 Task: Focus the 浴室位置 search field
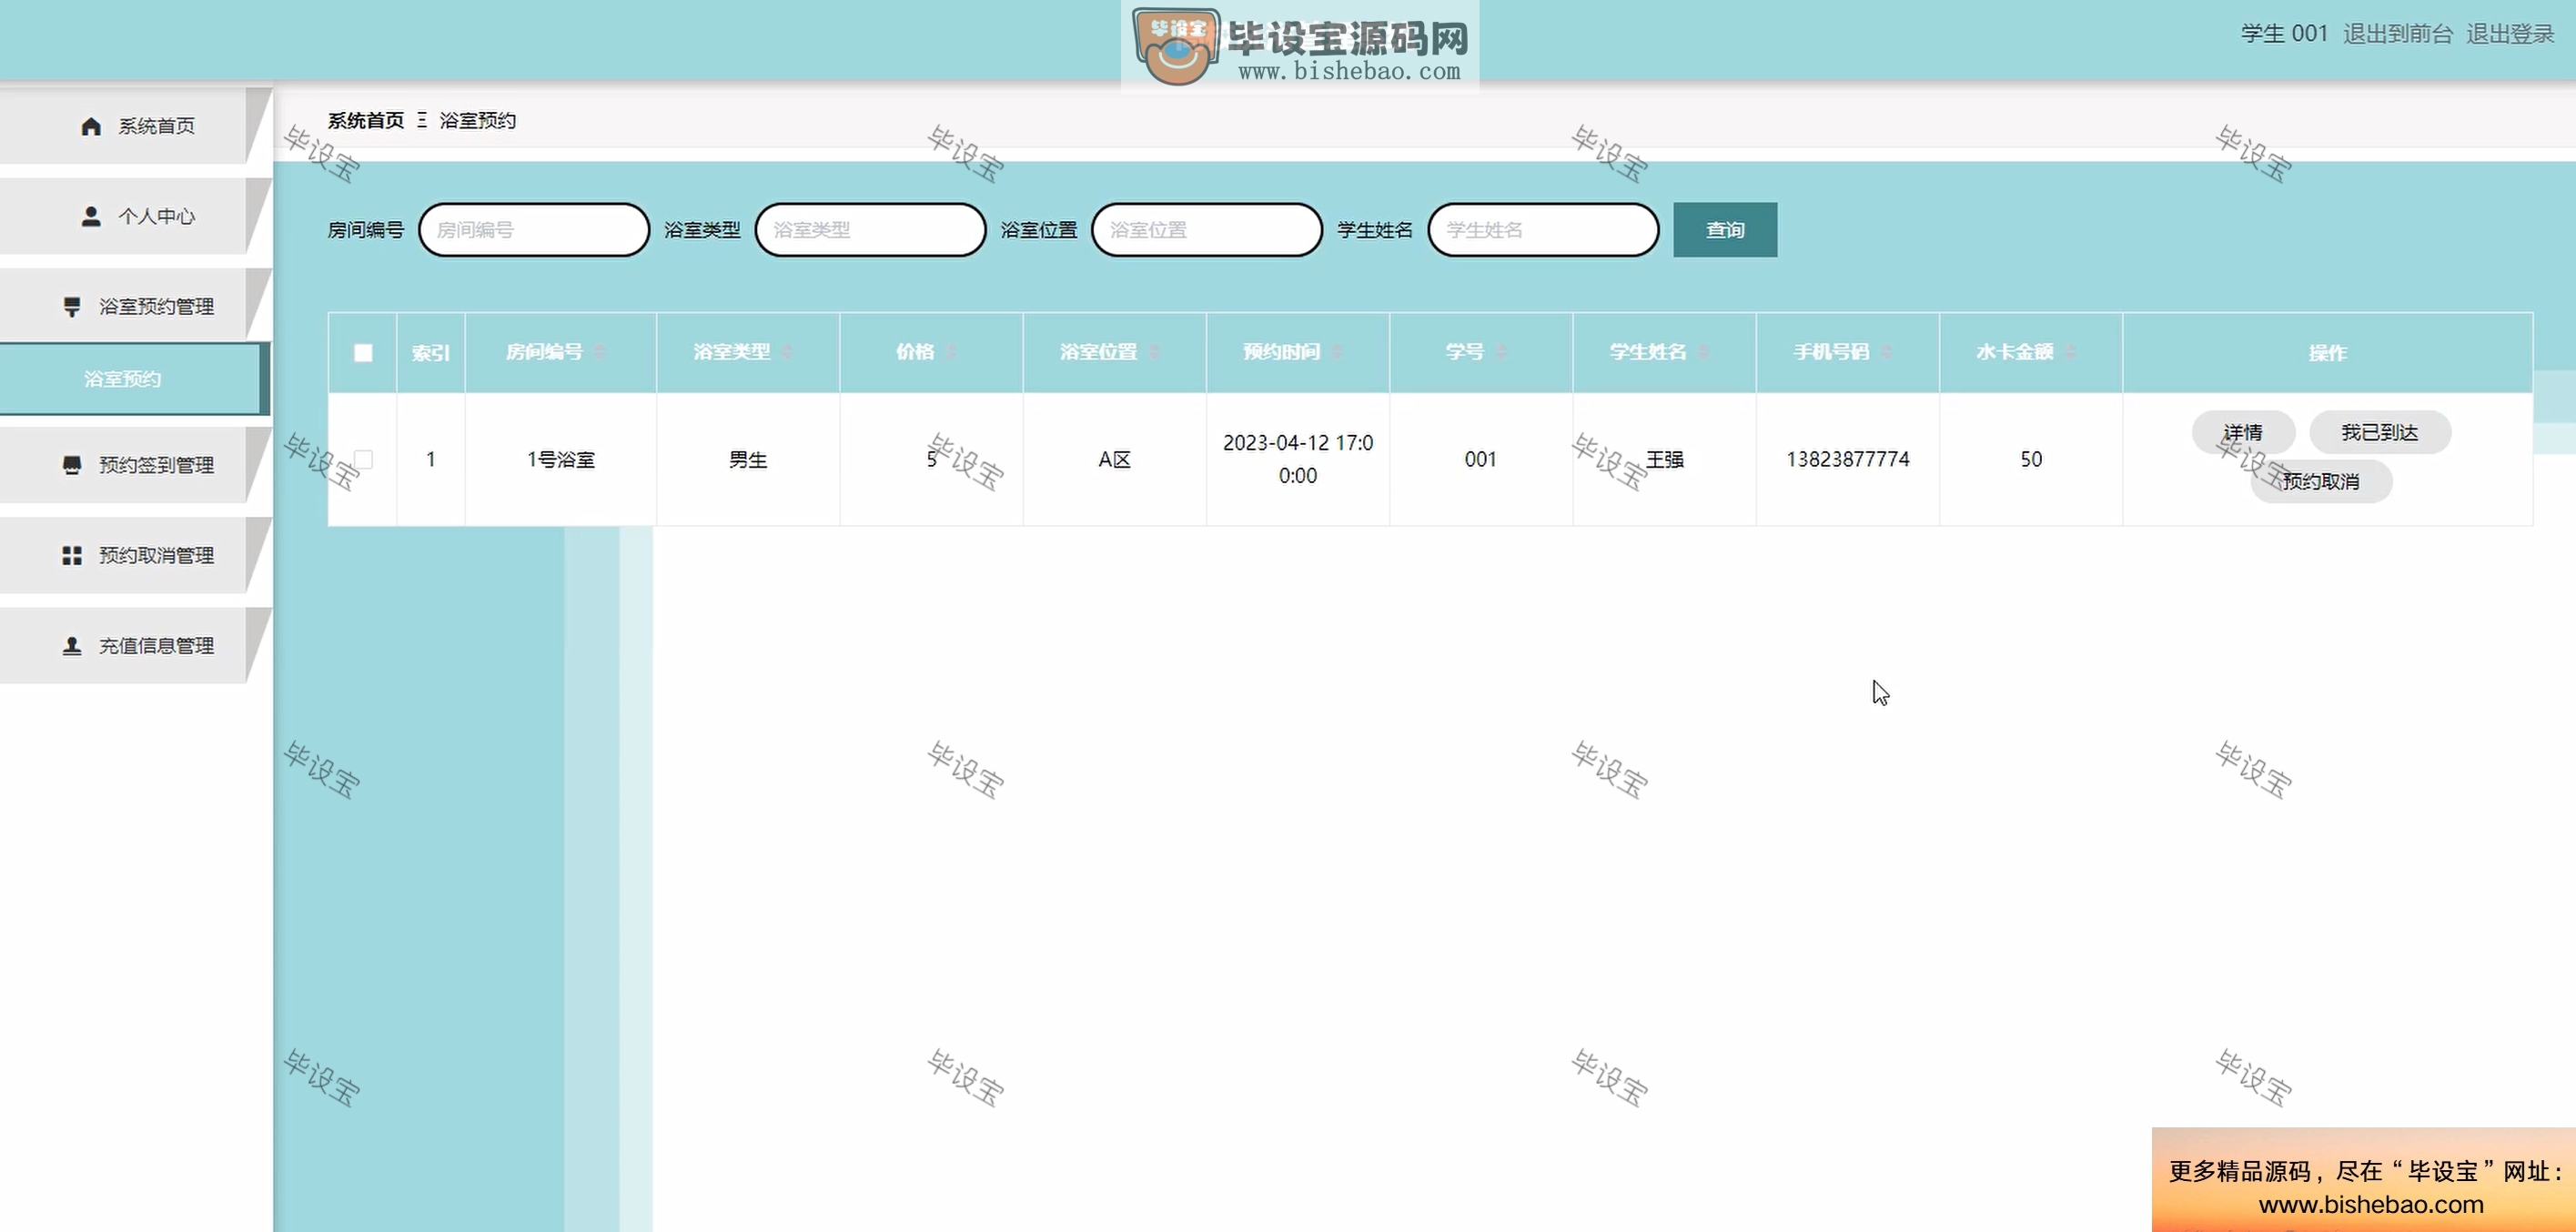point(1207,230)
